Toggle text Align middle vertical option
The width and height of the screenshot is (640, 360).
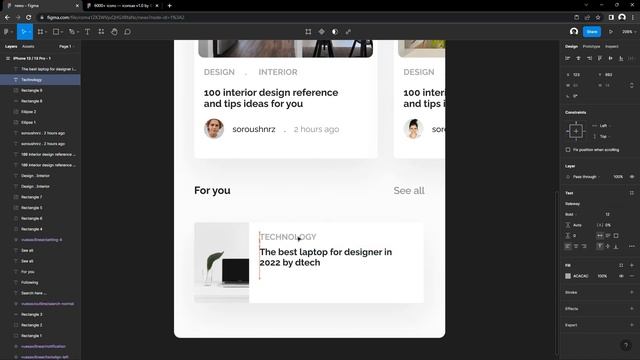pos(608,246)
